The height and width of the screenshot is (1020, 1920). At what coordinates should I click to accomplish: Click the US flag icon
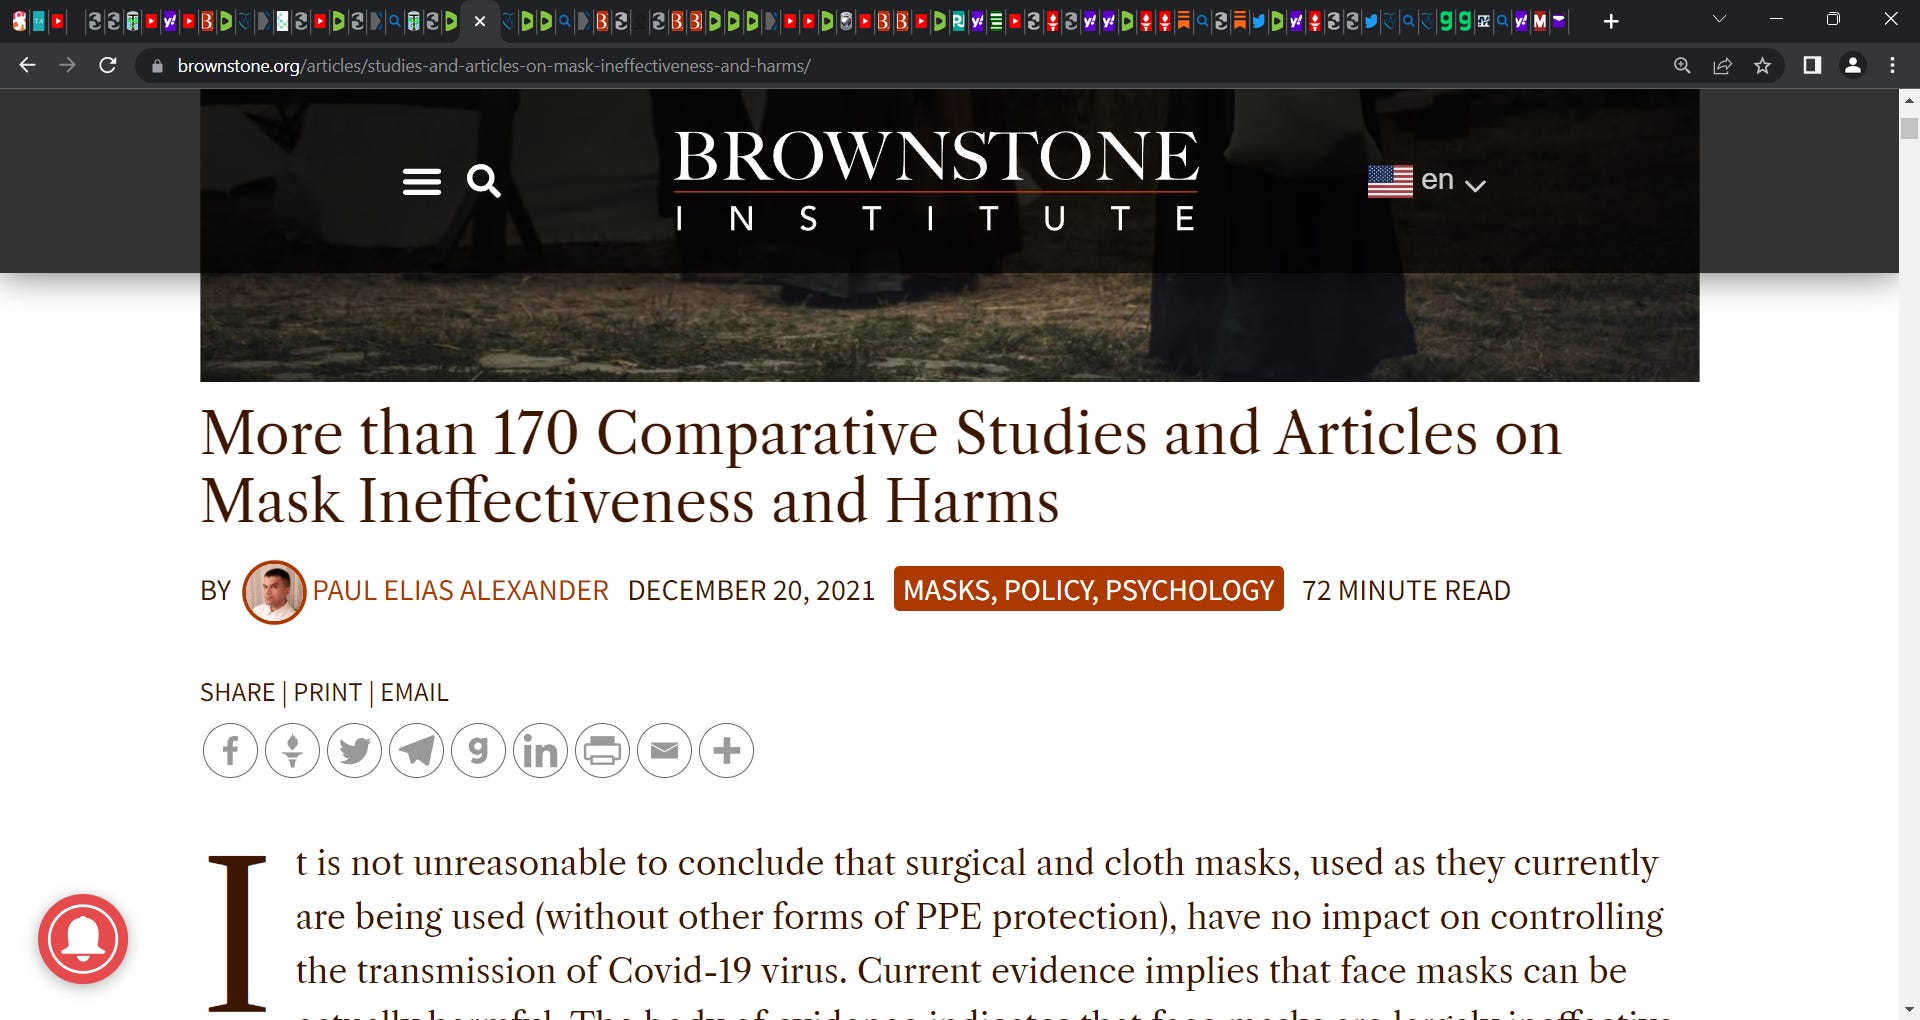coord(1390,181)
